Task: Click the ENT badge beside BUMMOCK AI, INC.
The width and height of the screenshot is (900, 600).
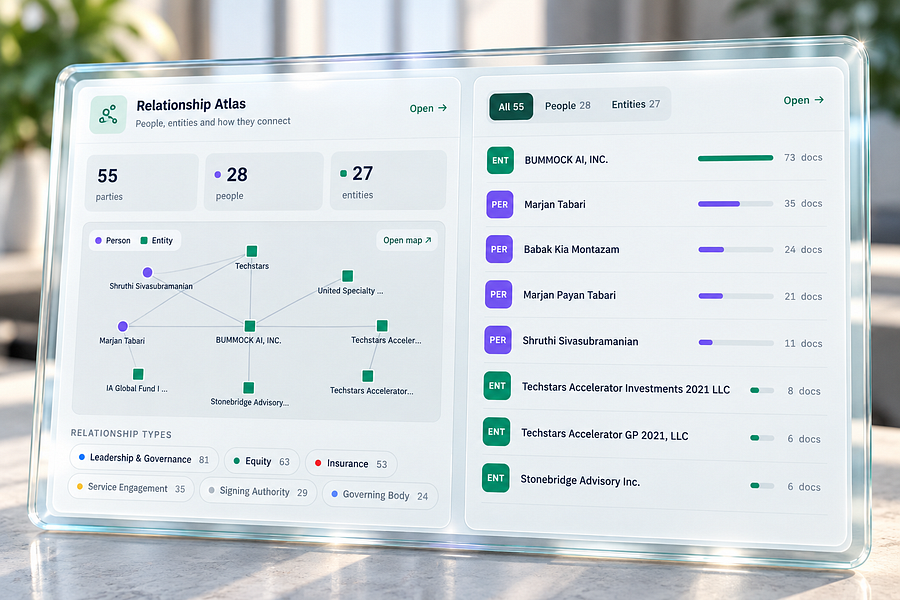Action: [x=500, y=160]
